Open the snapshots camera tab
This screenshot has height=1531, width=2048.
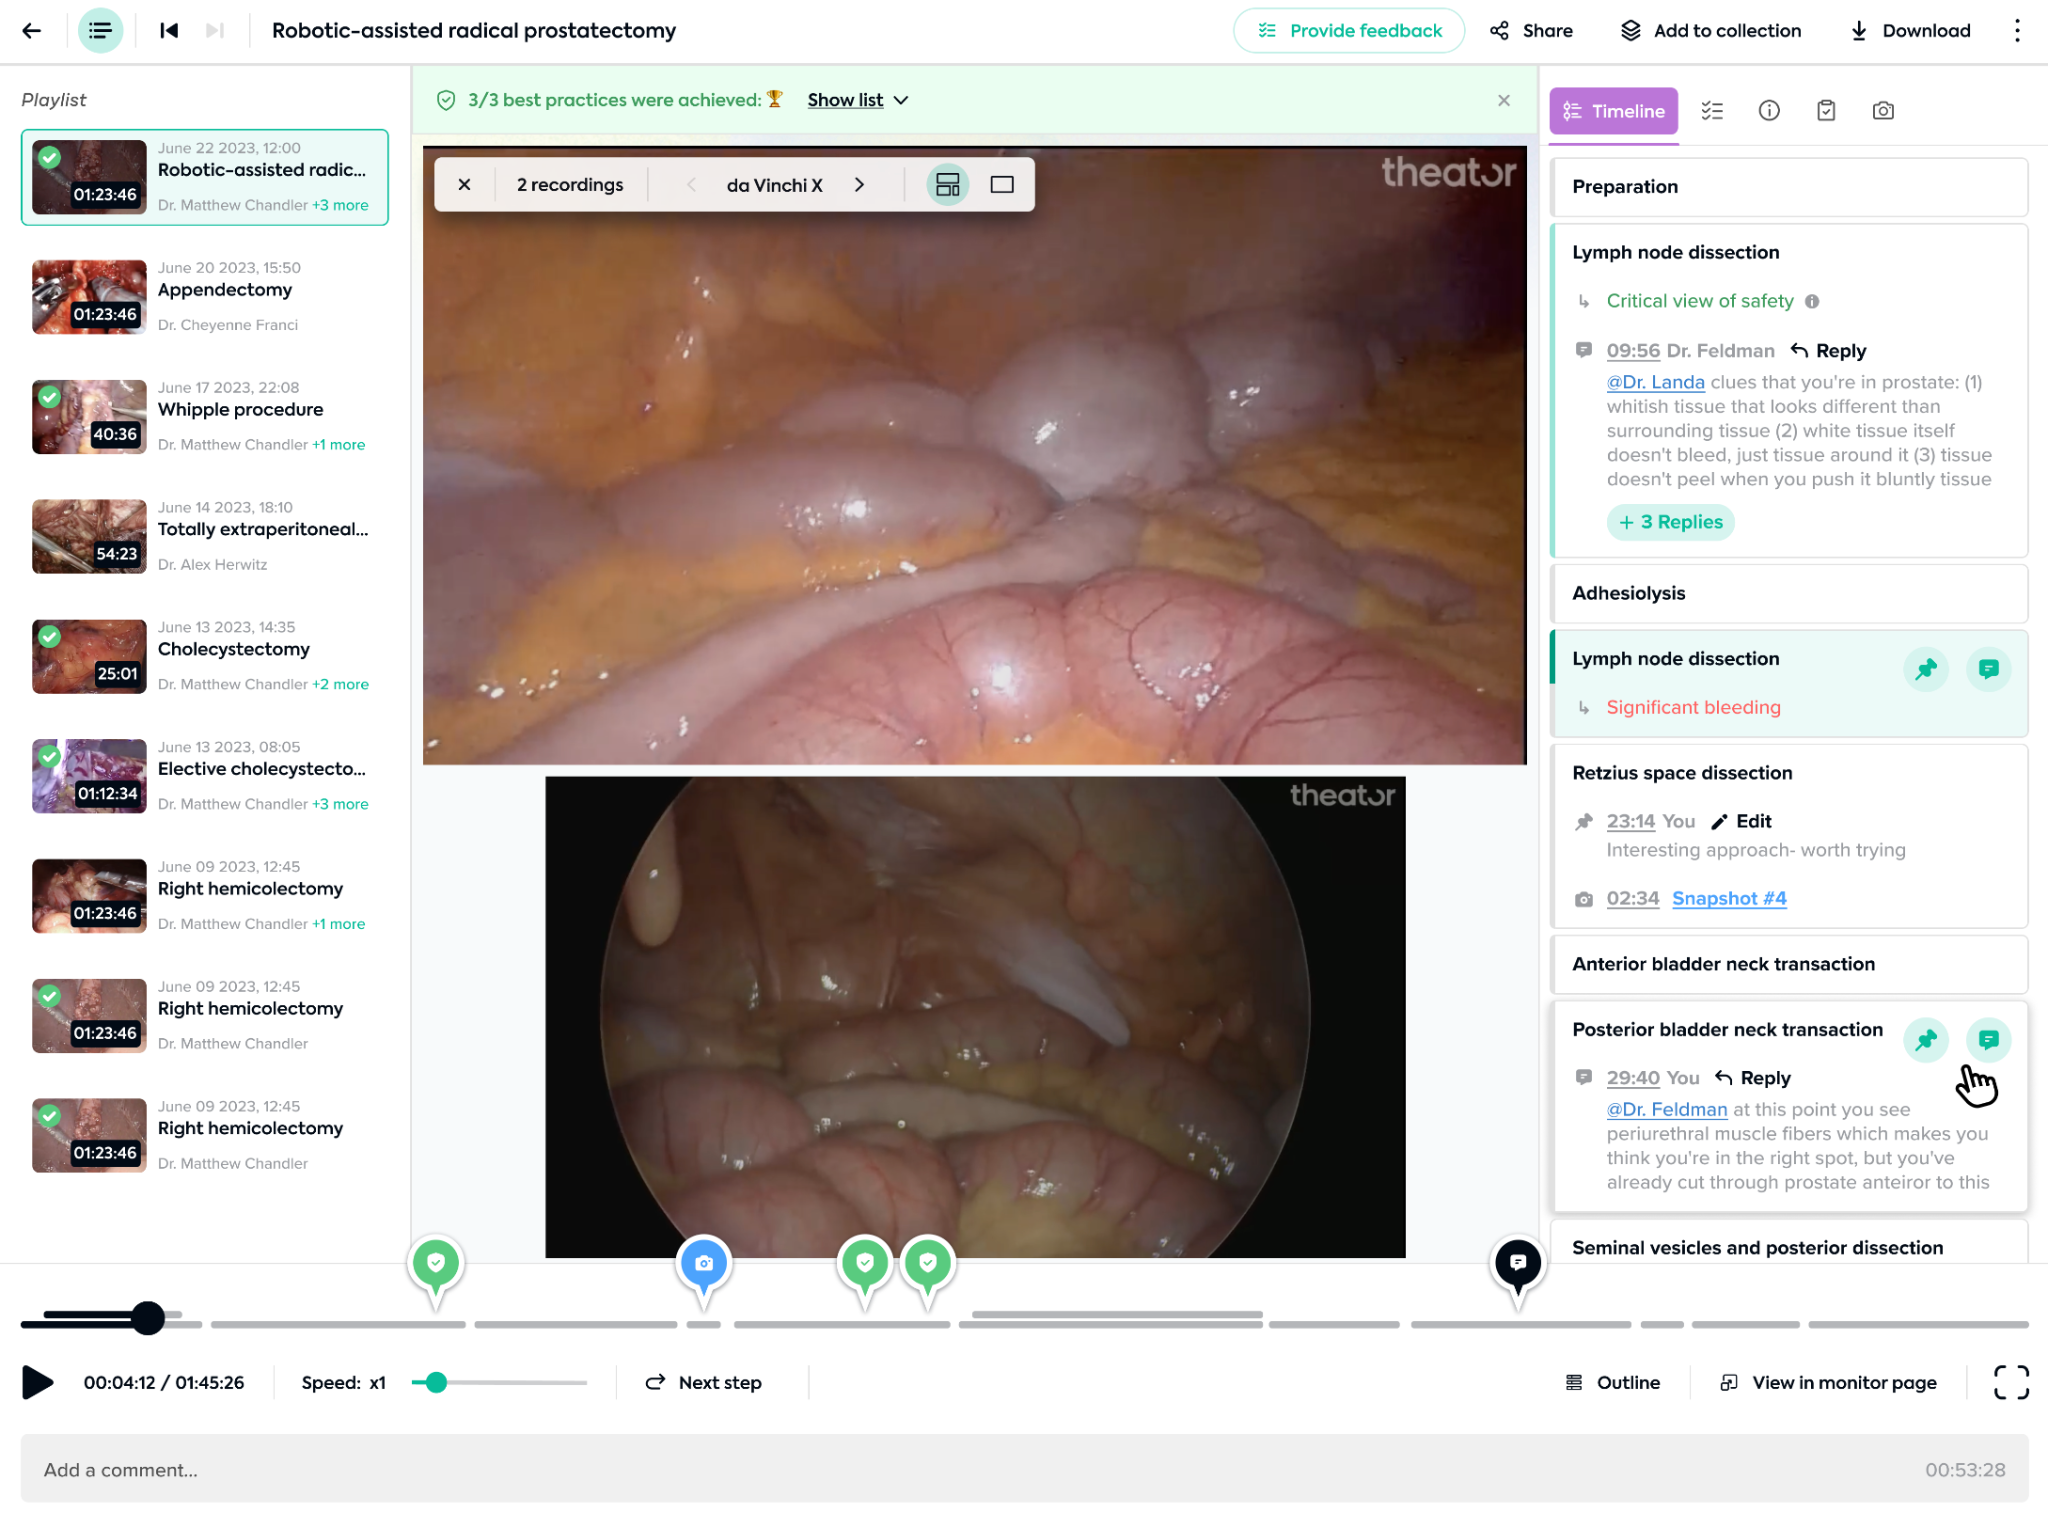1883,111
